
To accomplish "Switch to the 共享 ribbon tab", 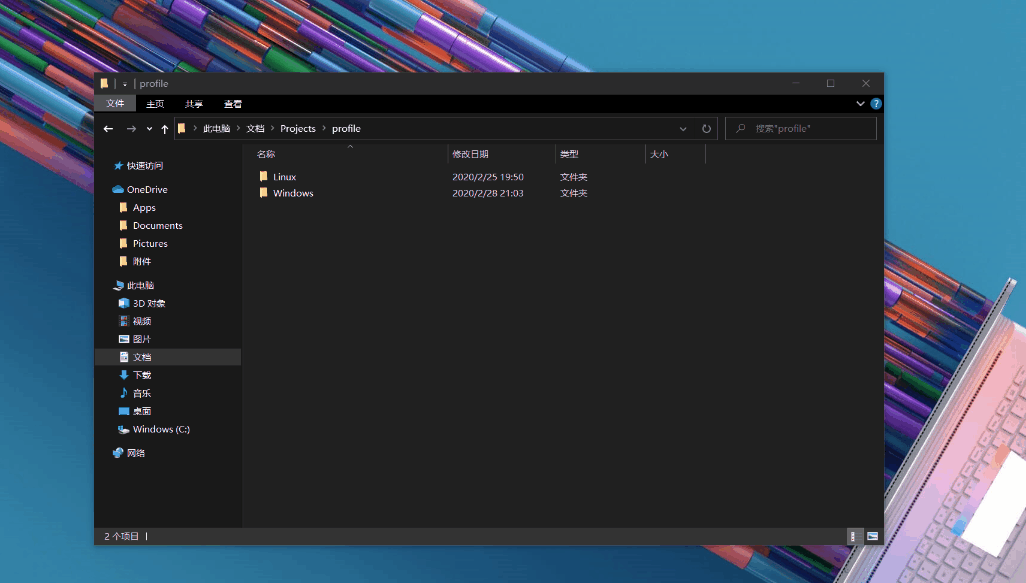I will pyautogui.click(x=194, y=104).
